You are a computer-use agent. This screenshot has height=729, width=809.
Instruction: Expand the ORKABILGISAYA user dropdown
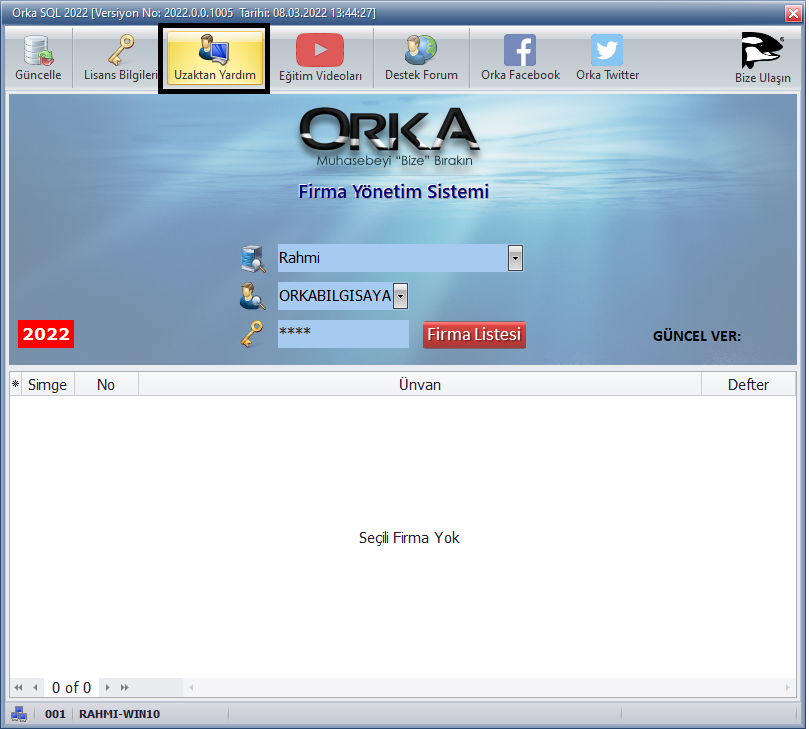click(x=400, y=296)
